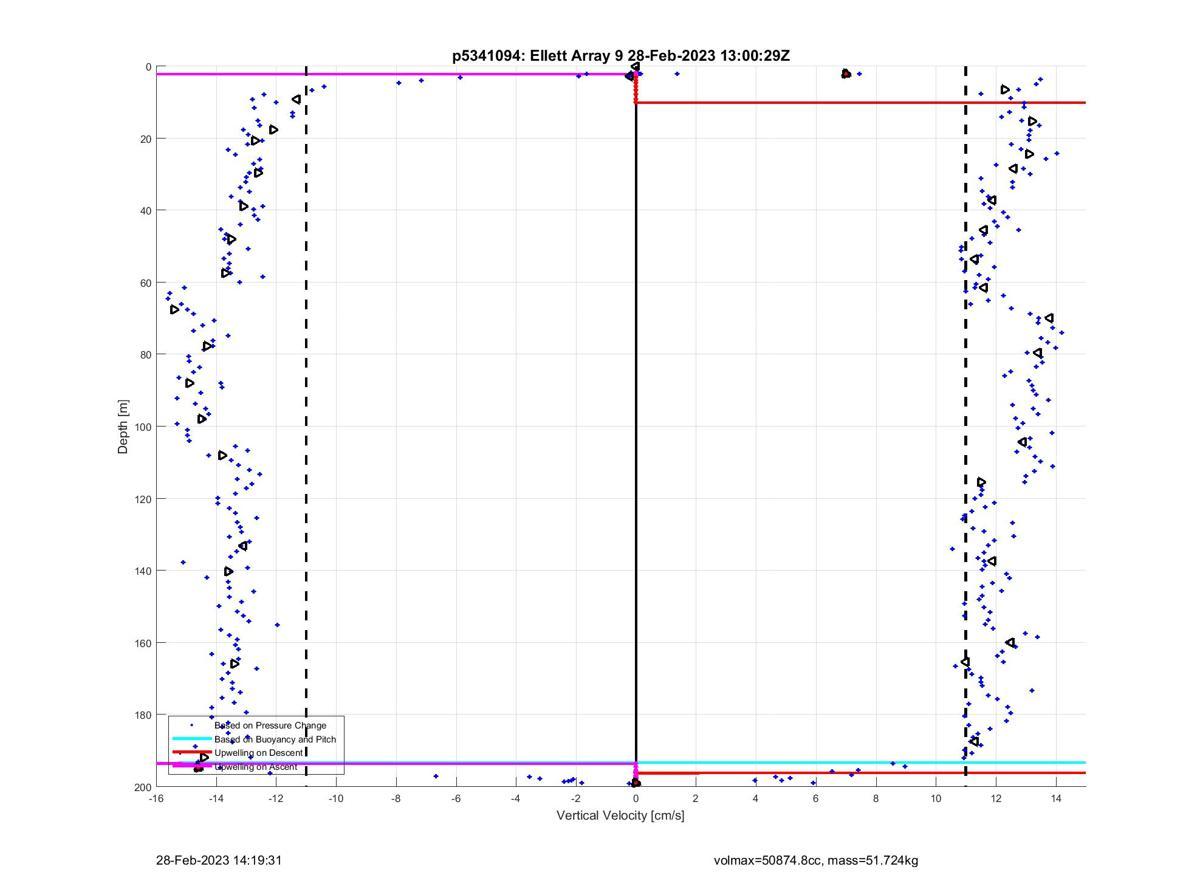Click velocity axis tick label '4'
The height and width of the screenshot is (885, 1200).
(x=756, y=798)
